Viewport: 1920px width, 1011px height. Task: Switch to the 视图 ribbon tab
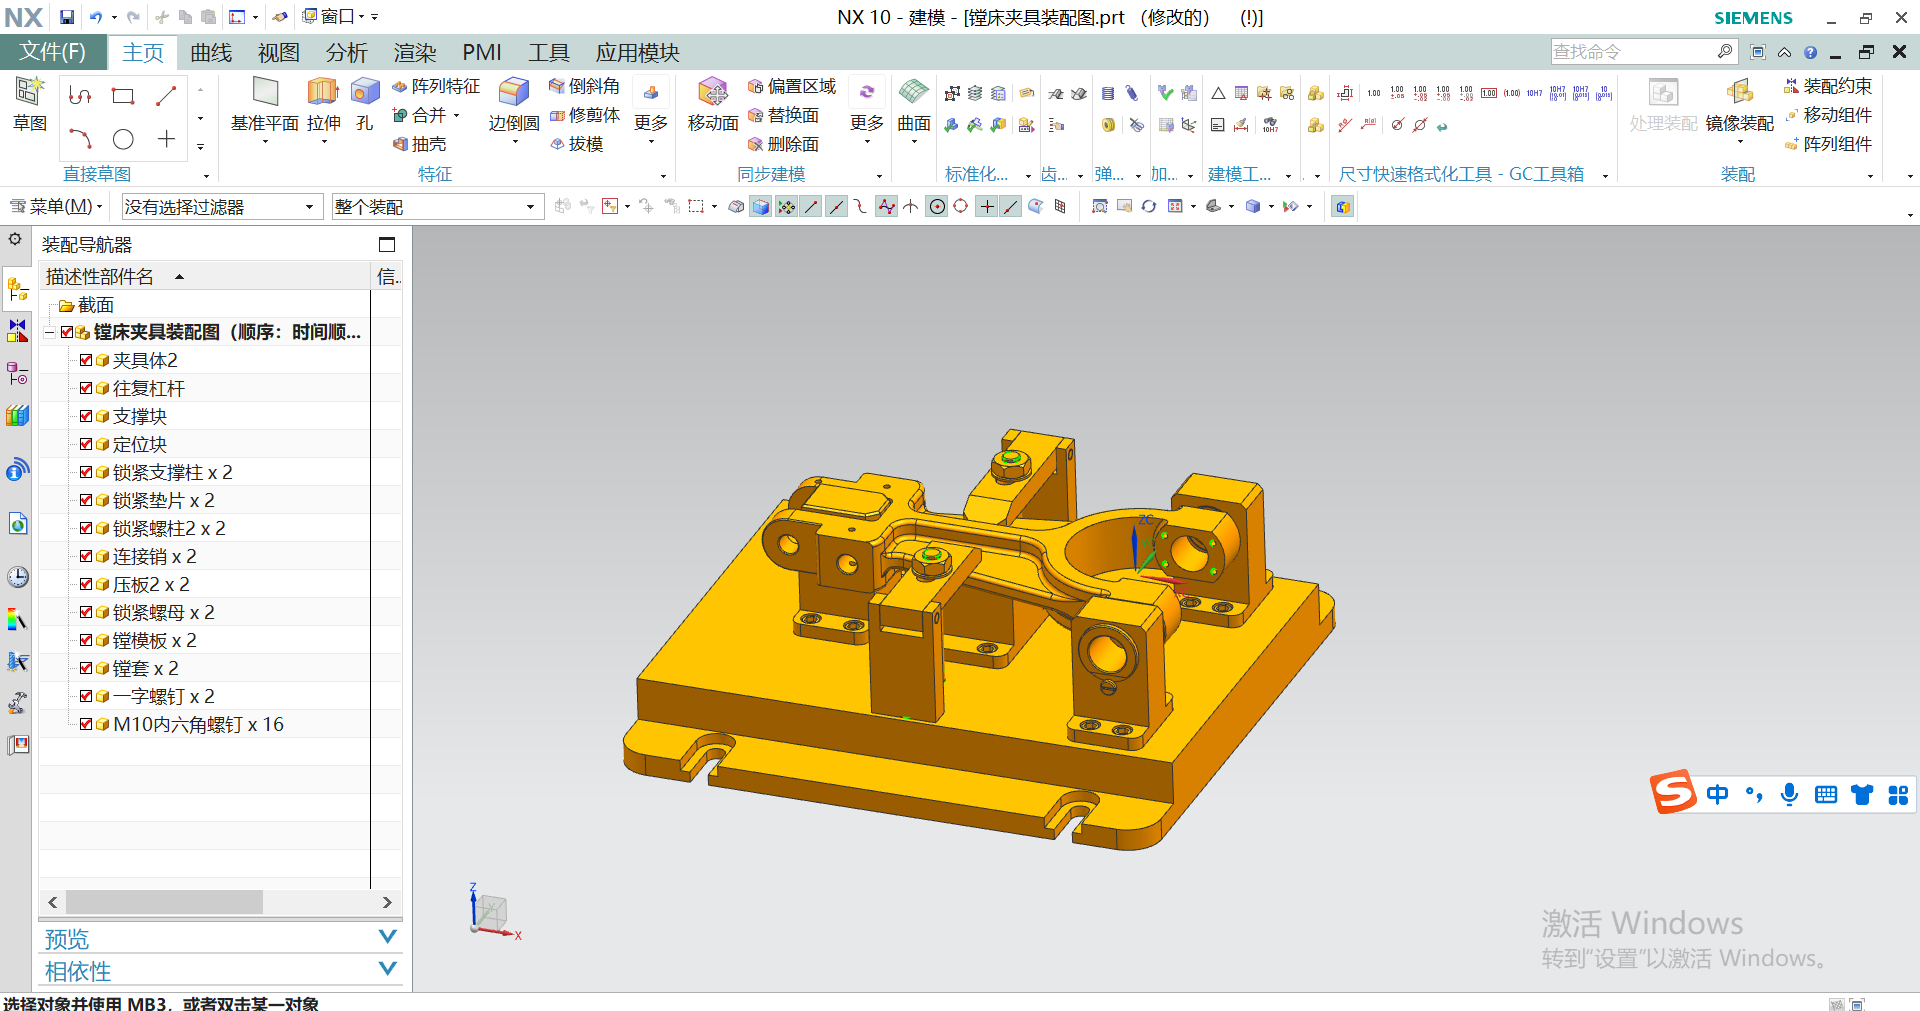[x=279, y=53]
